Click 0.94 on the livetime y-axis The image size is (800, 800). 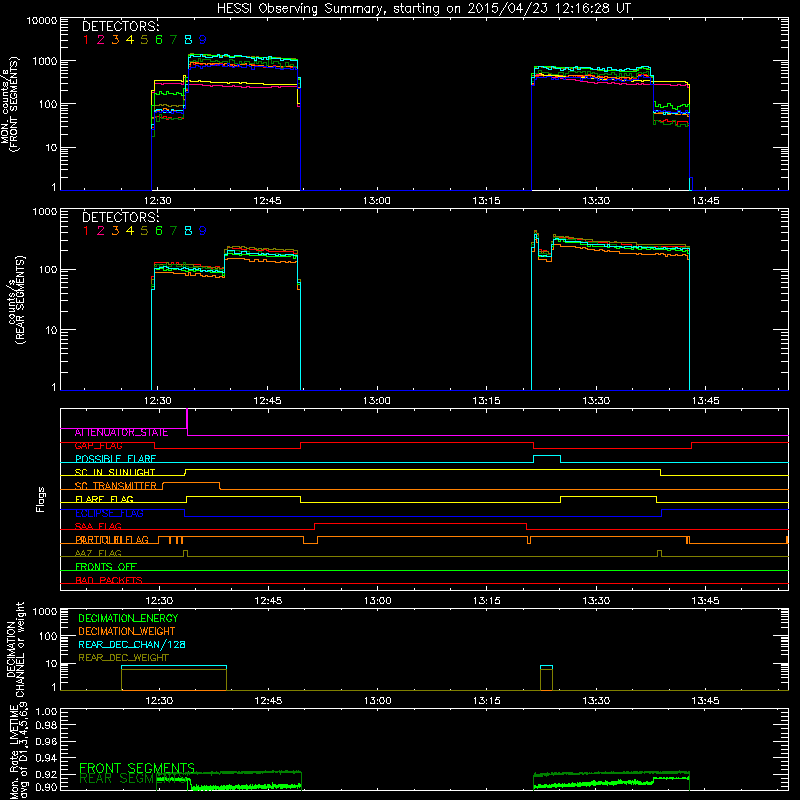coord(46,758)
